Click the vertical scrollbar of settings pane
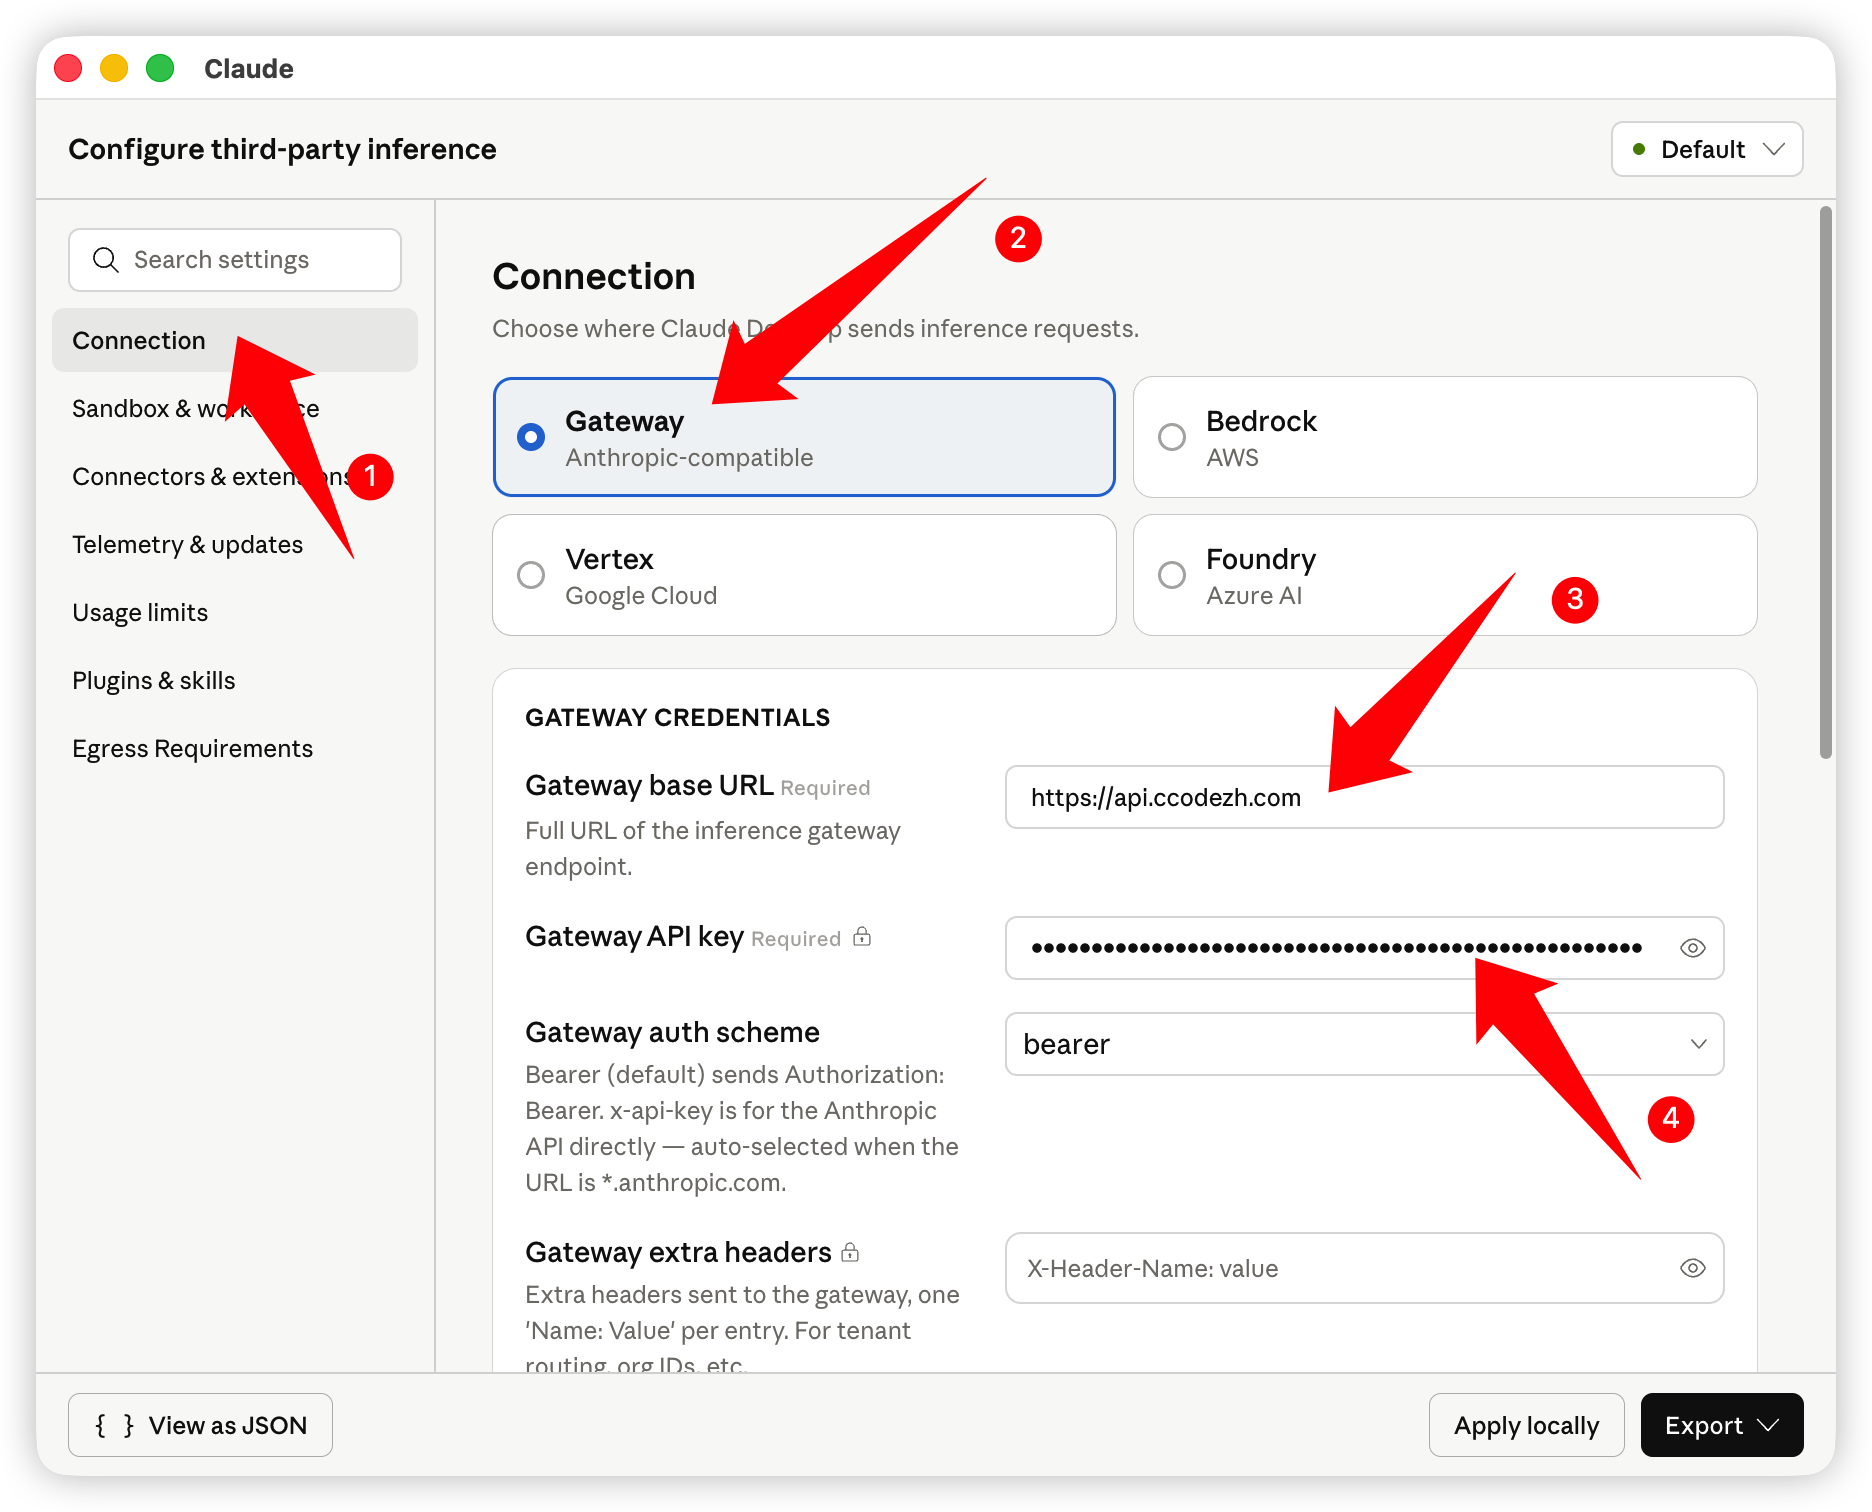Screen dimensions: 1872x1512 pyautogui.click(x=1826, y=482)
